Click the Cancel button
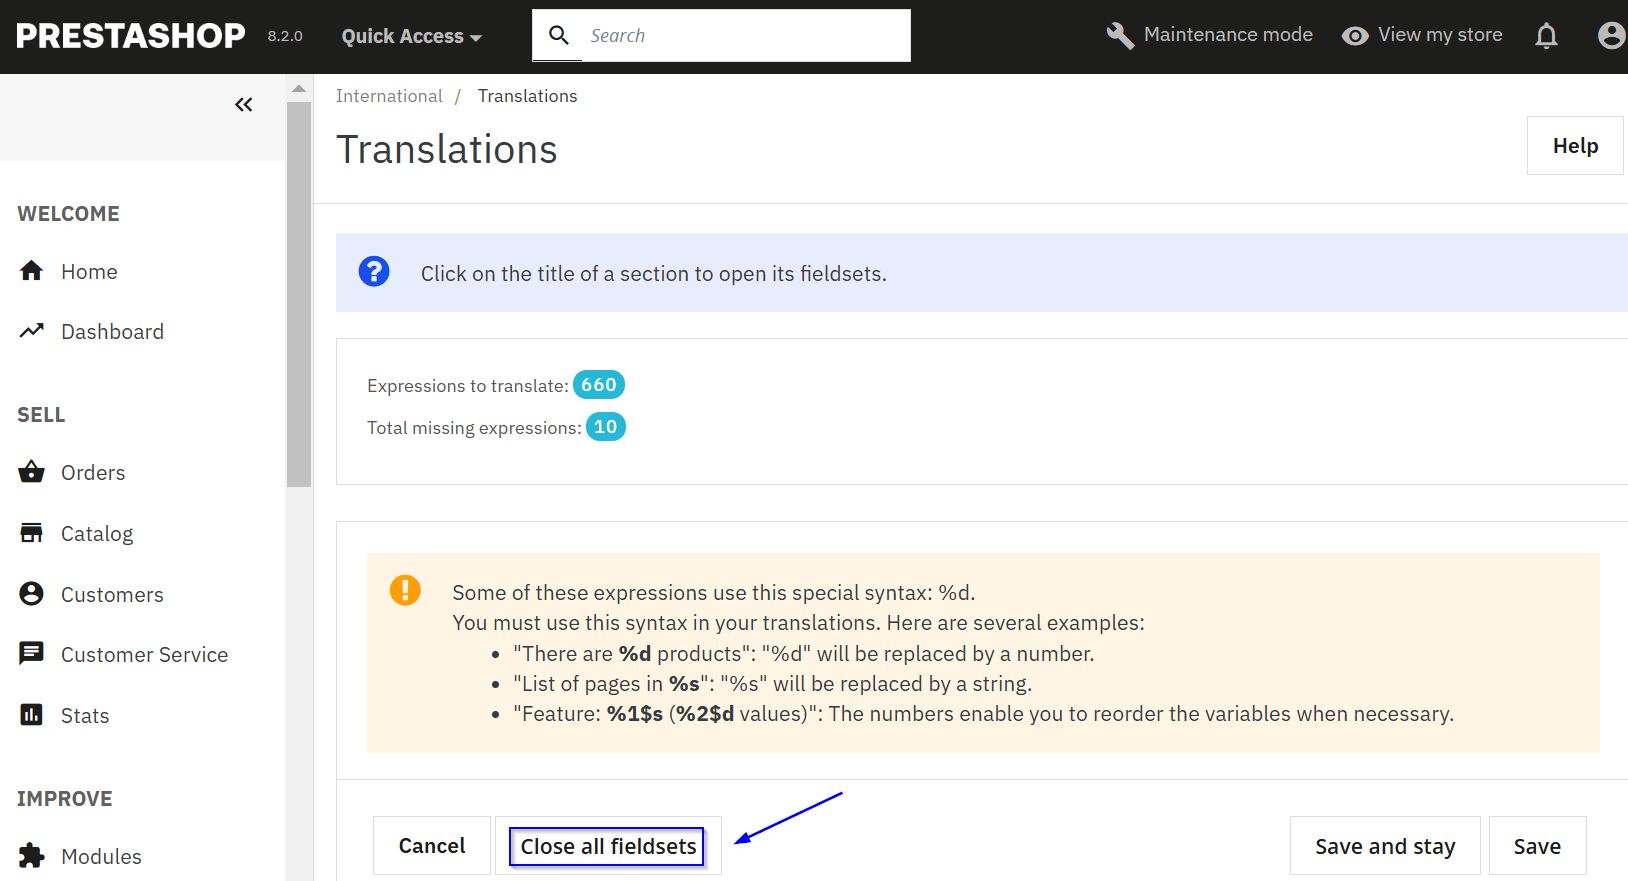The height and width of the screenshot is (881, 1628). [x=432, y=846]
